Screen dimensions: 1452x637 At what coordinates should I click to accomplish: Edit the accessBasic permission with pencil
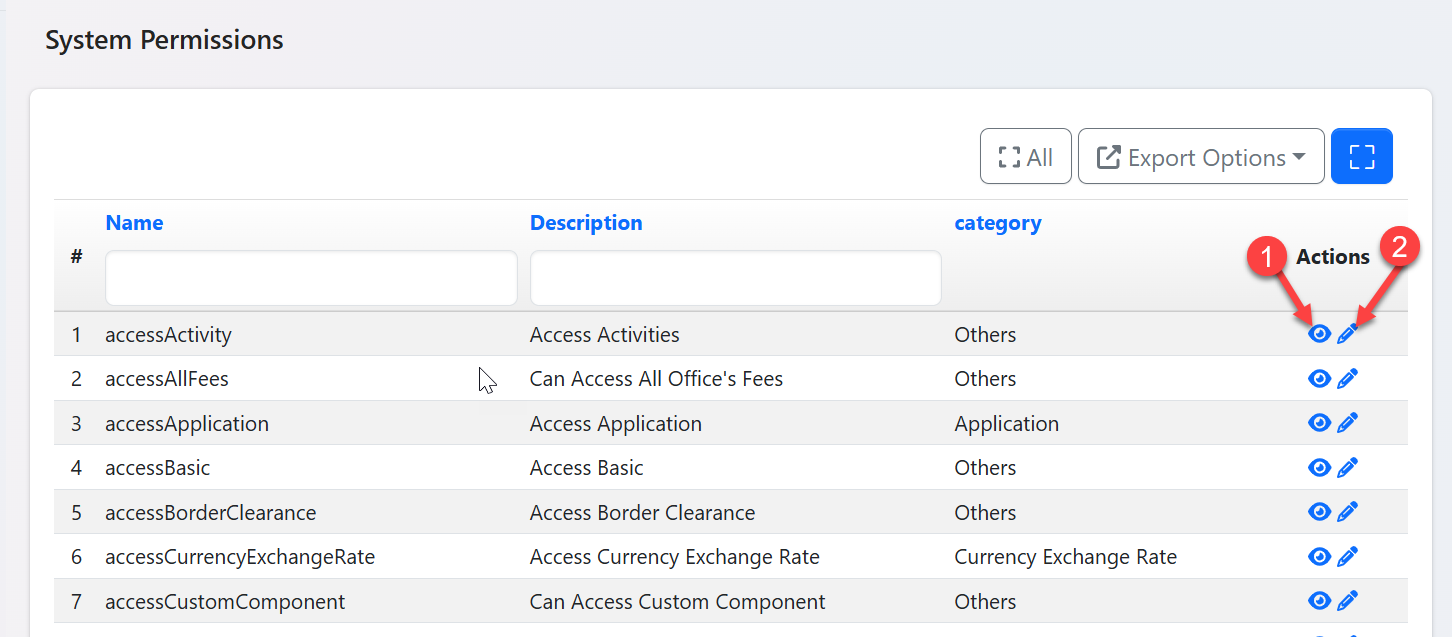(1347, 467)
